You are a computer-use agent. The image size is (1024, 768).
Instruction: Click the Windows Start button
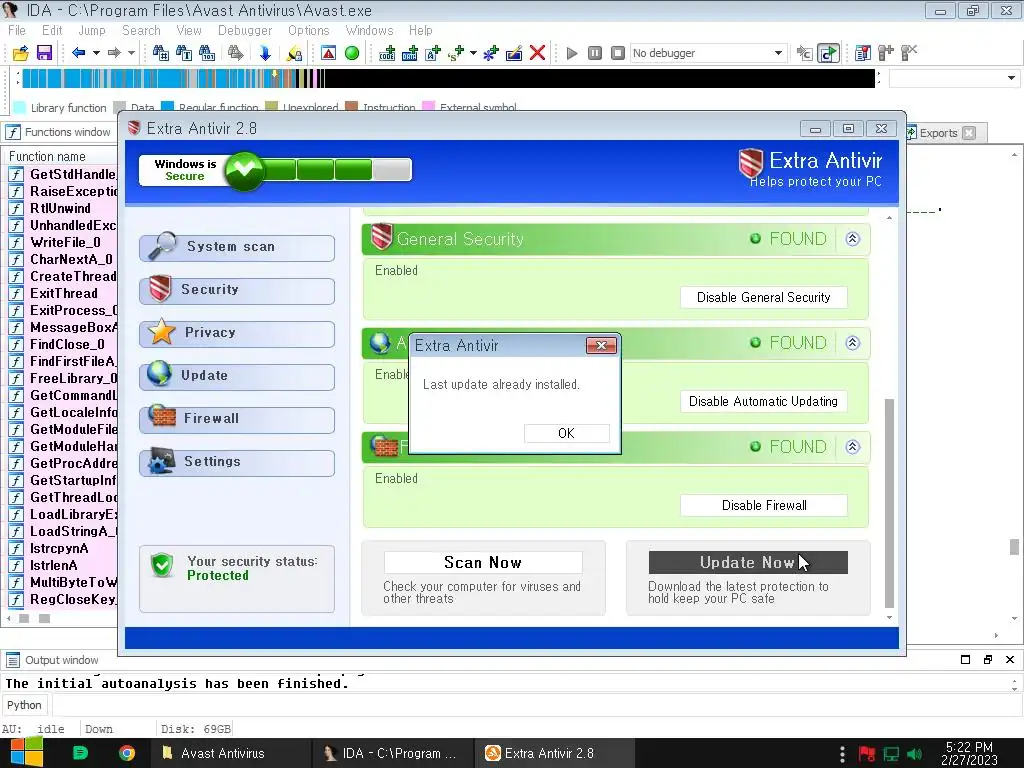click(x=26, y=753)
